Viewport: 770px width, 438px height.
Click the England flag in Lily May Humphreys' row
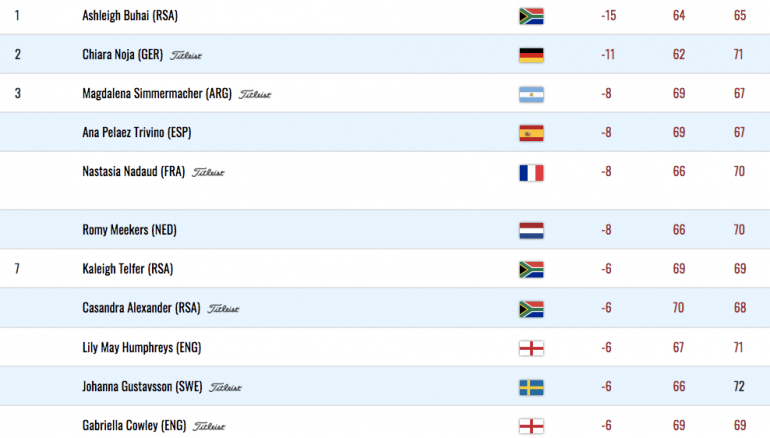[531, 348]
